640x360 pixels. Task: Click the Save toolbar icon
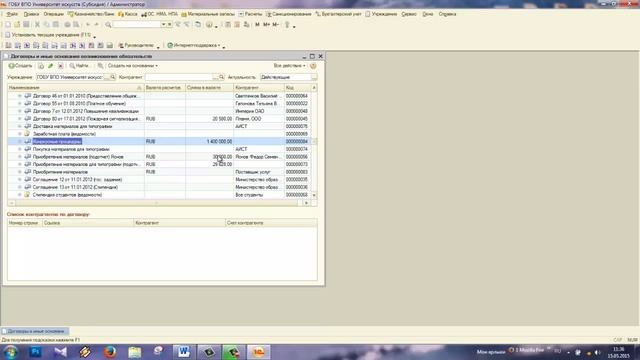tap(26, 24)
